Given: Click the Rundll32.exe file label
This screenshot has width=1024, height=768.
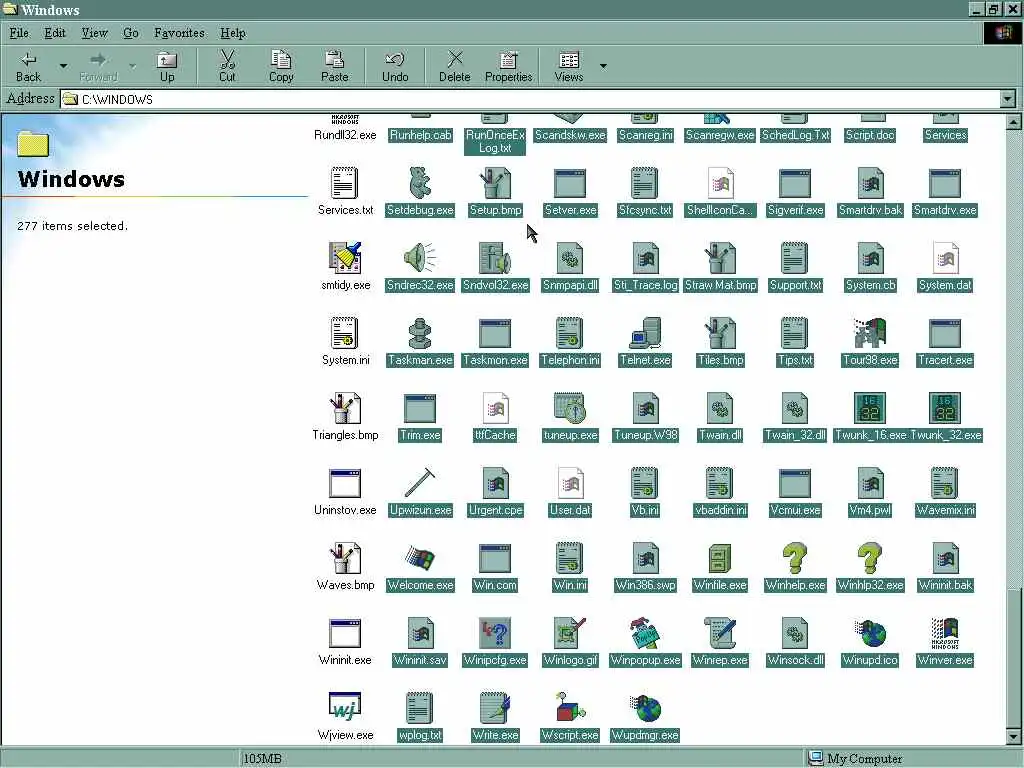Looking at the screenshot, I should coord(345,135).
